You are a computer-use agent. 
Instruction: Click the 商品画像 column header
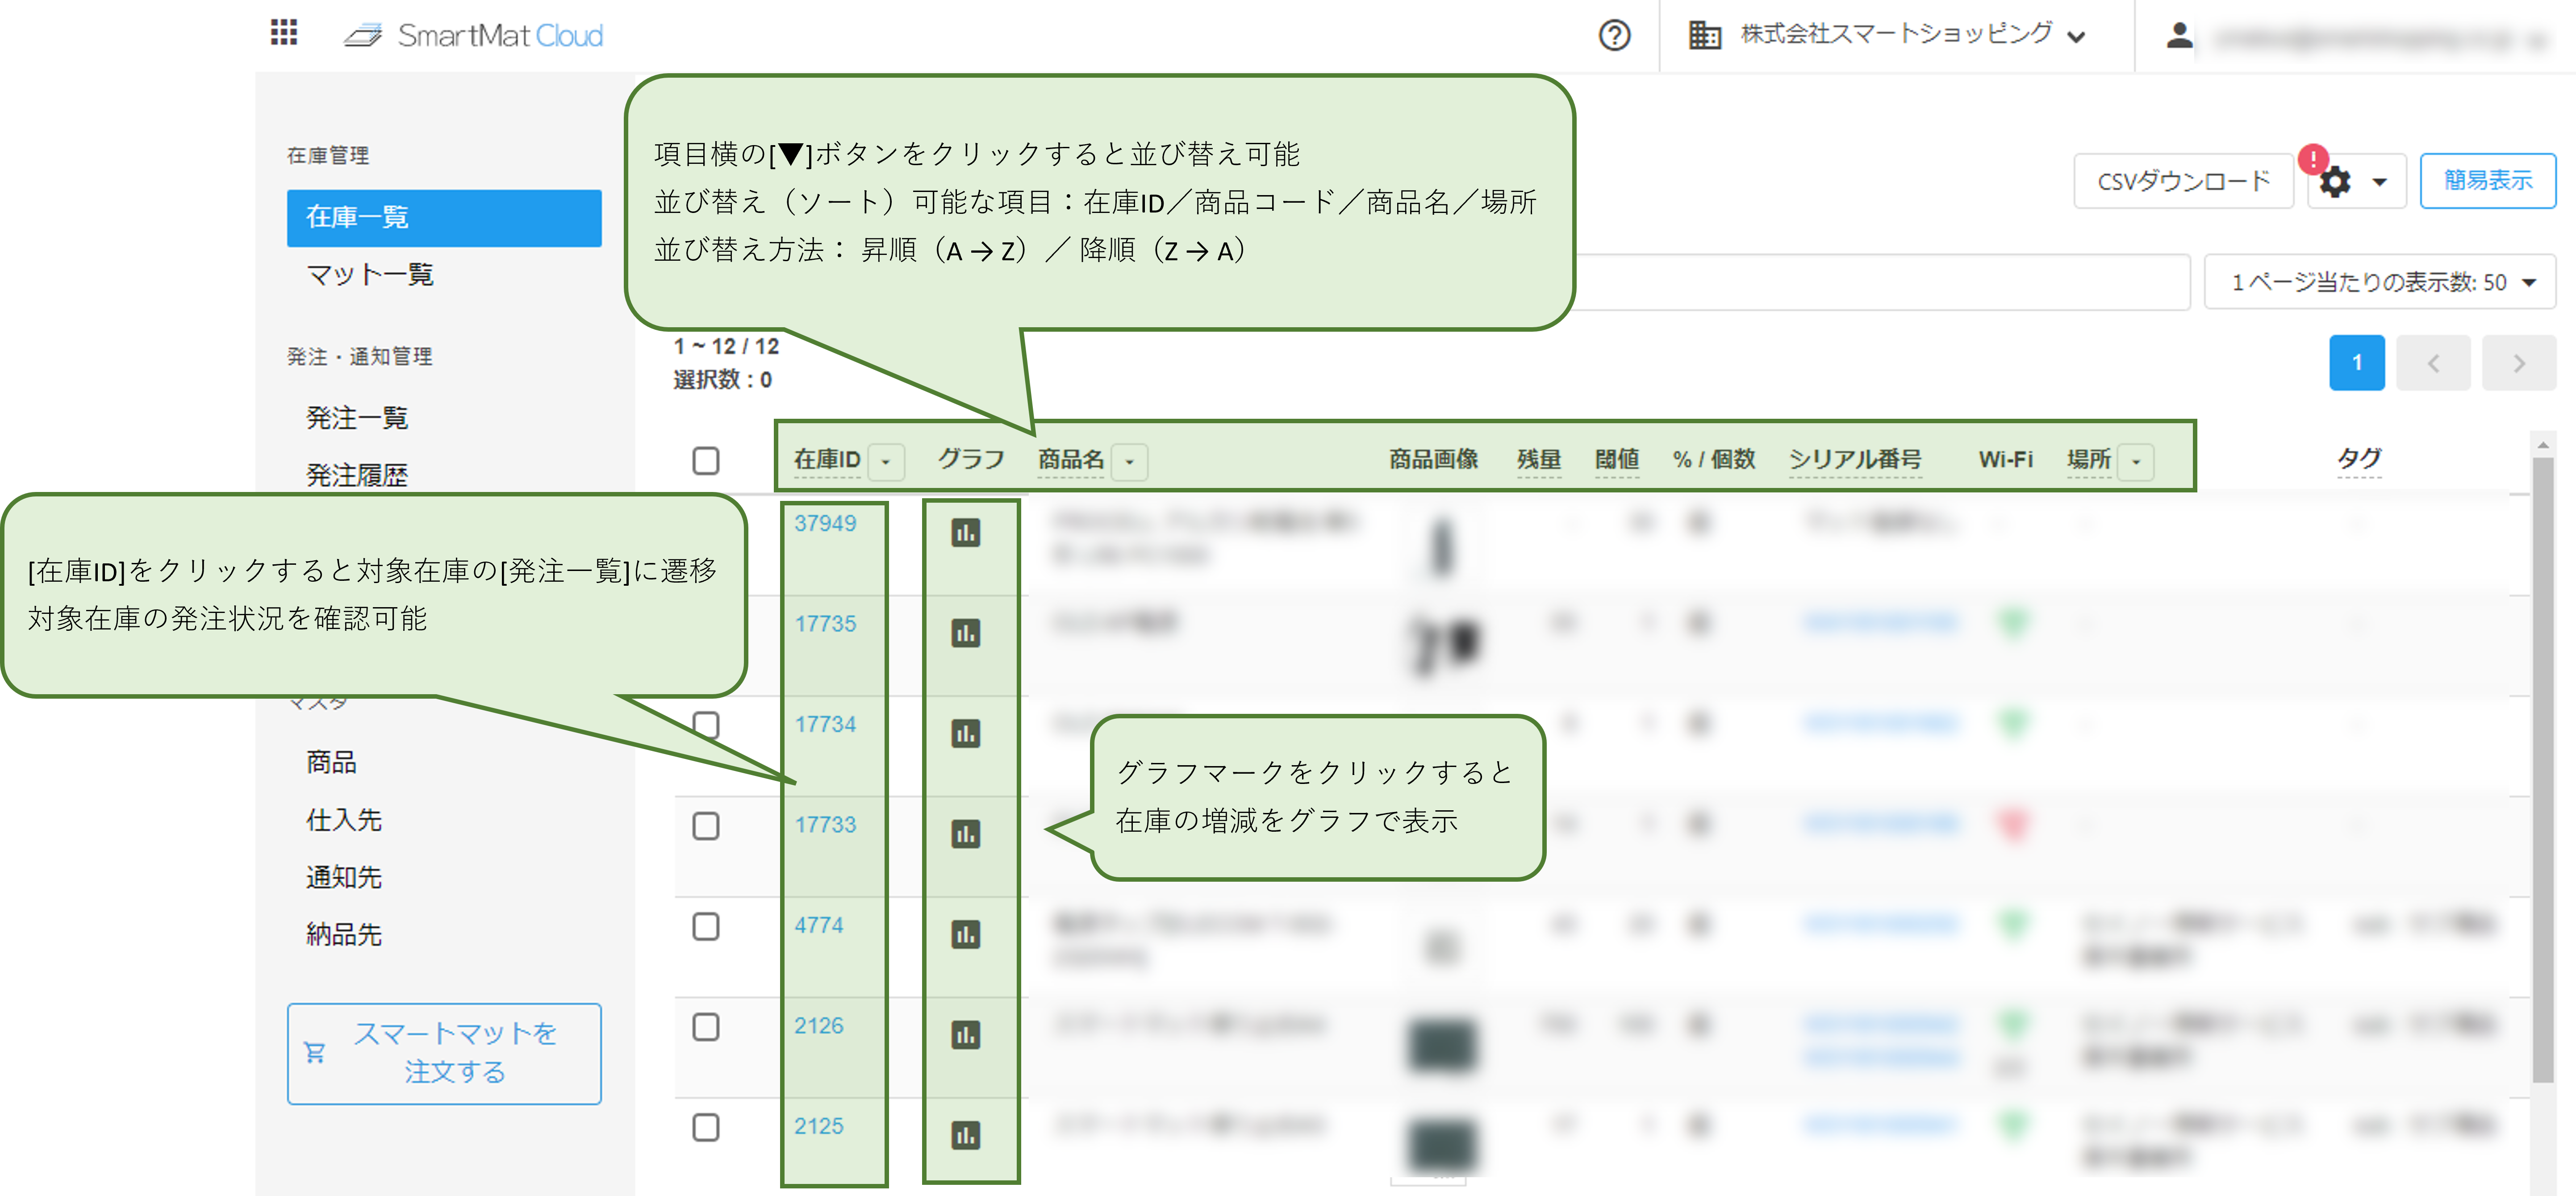[1433, 459]
